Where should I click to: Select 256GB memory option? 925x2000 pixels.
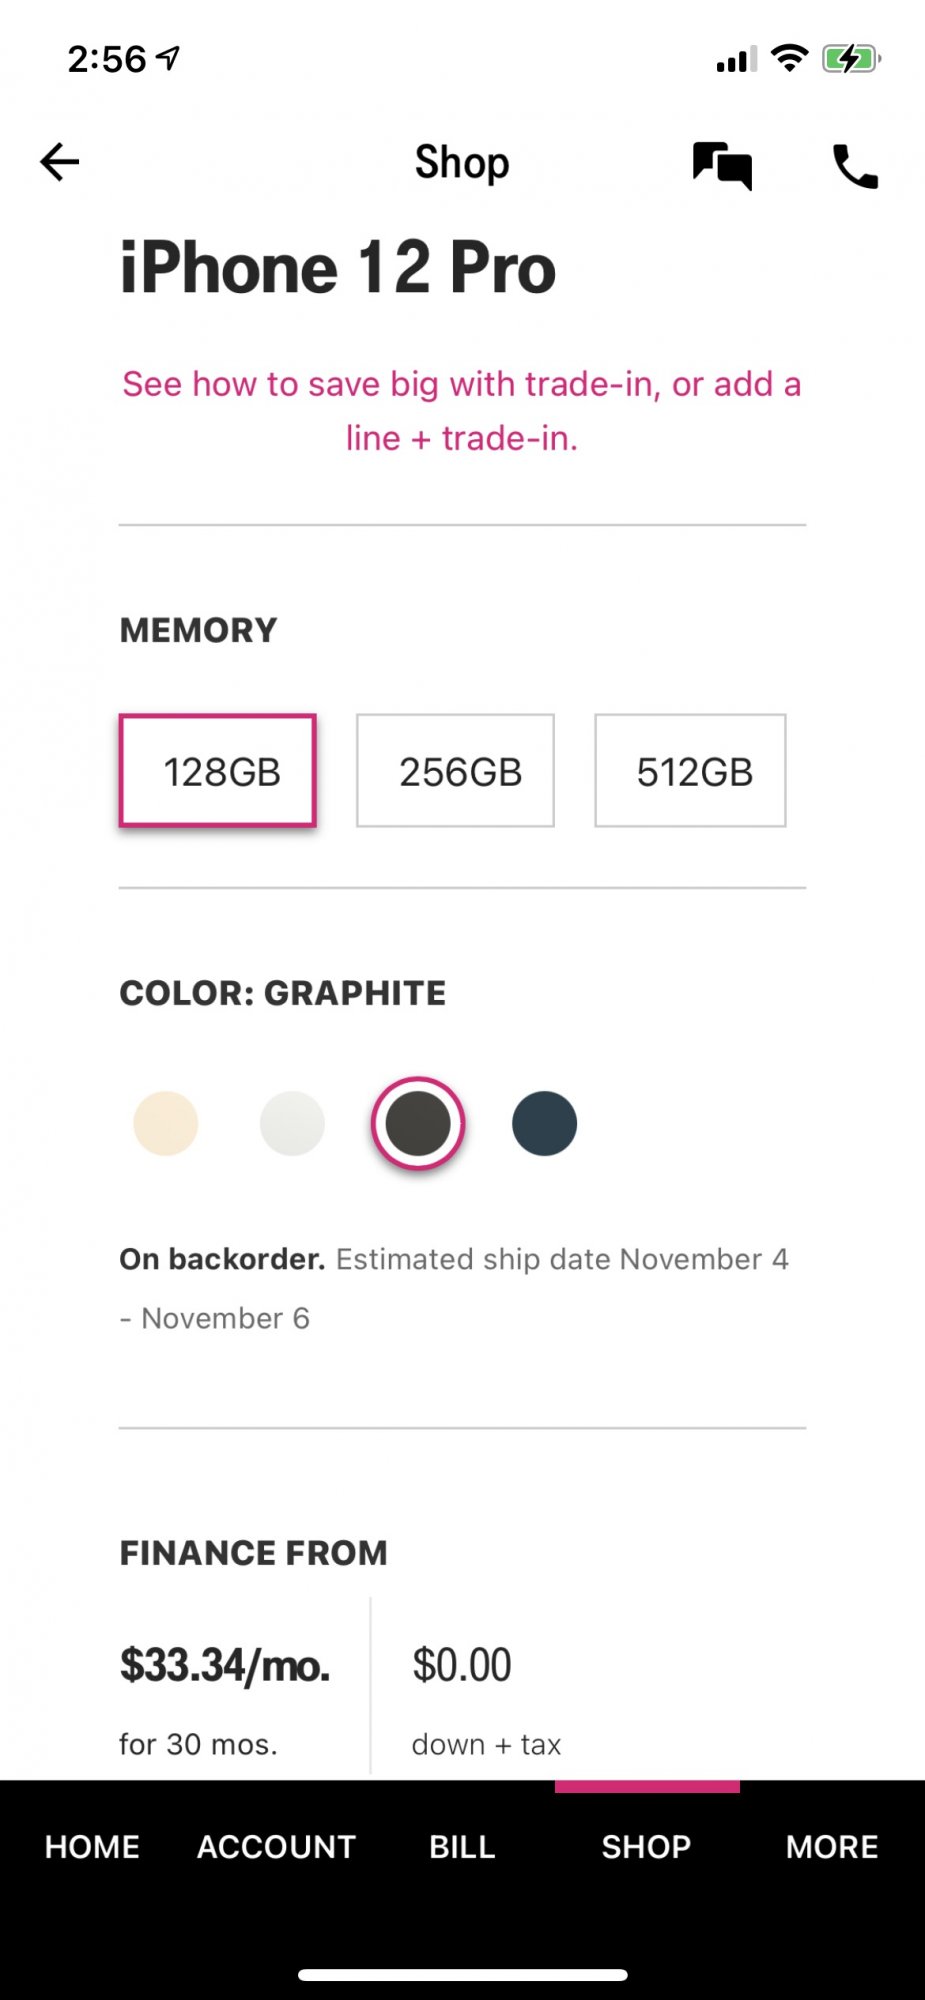pos(455,771)
